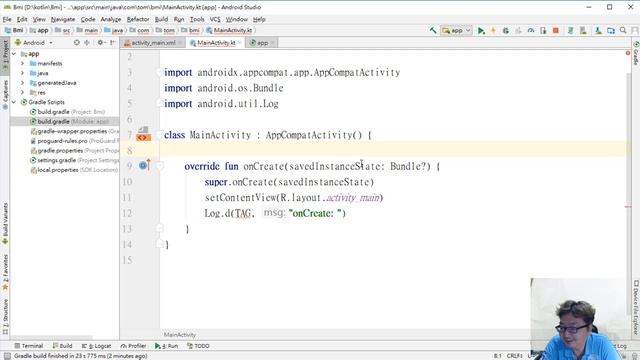The width and height of the screenshot is (640, 360).
Task: Open the Refactor menu
Action: pos(138,19)
